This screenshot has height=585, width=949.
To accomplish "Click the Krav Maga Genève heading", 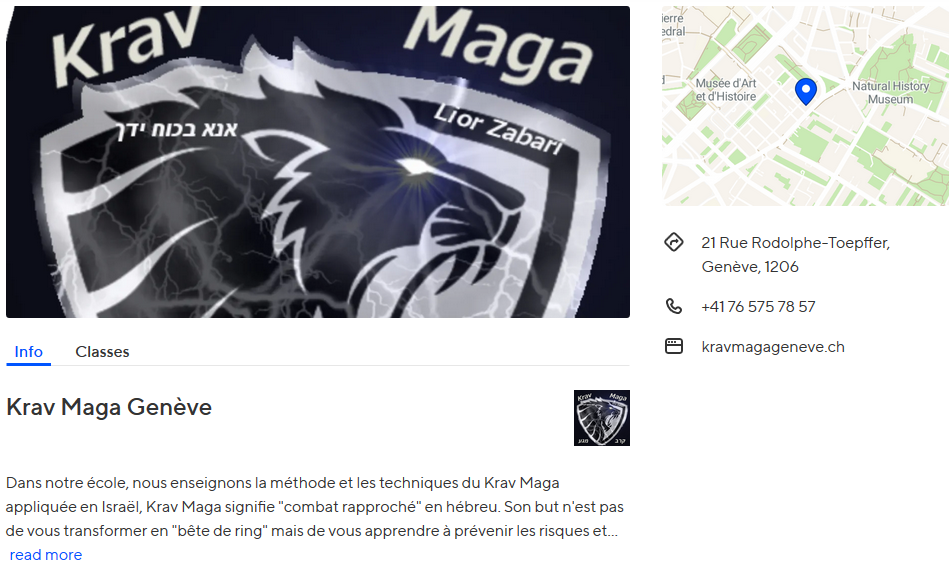I will pyautogui.click(x=109, y=407).
